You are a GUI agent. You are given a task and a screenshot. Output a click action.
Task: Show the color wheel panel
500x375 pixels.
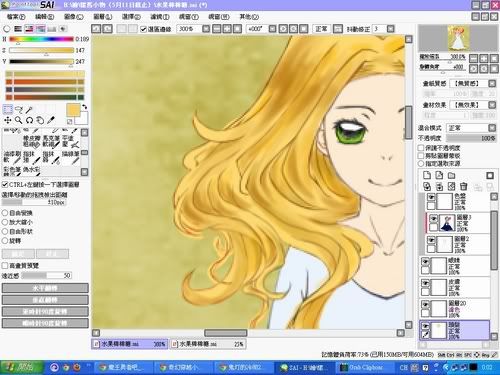click(7, 29)
